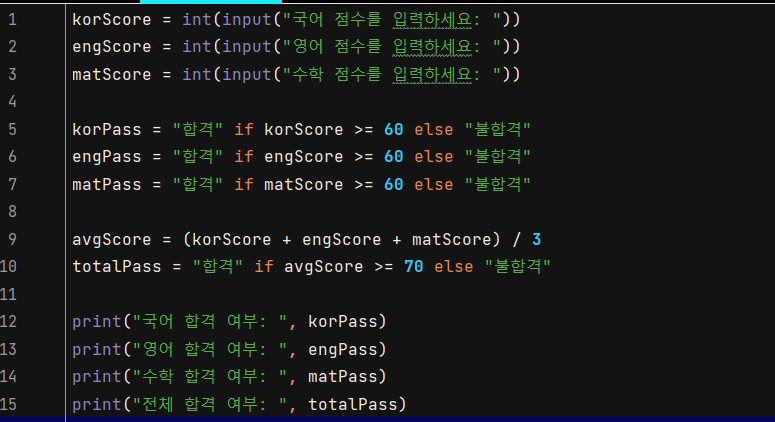Click avgScore variable at start of line 9
This screenshot has width=775, height=422.
tap(112, 240)
